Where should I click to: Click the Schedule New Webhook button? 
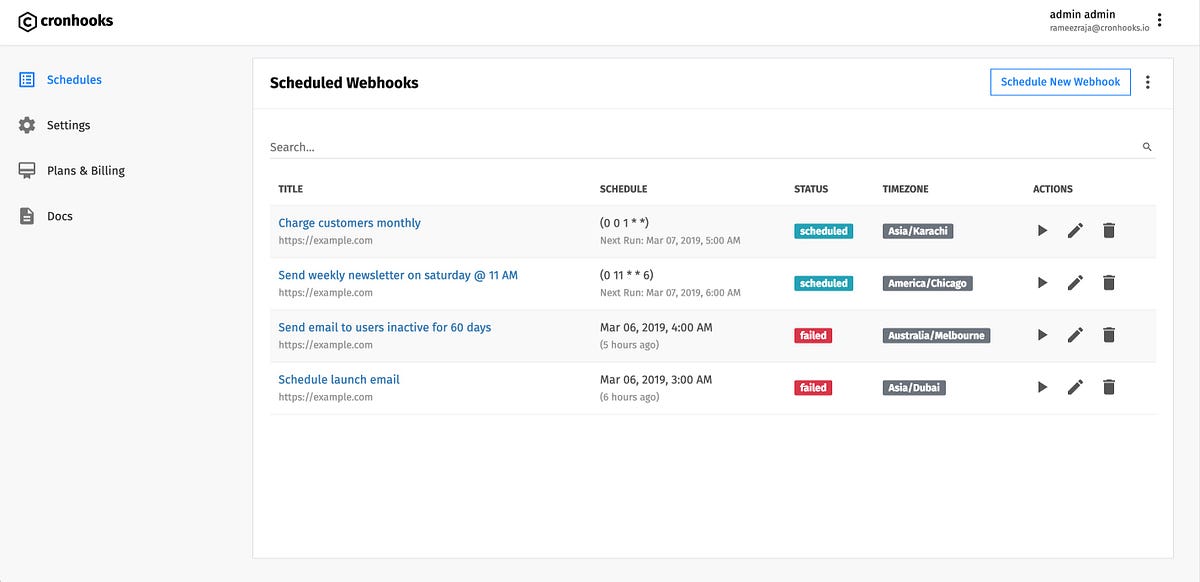coord(1060,81)
